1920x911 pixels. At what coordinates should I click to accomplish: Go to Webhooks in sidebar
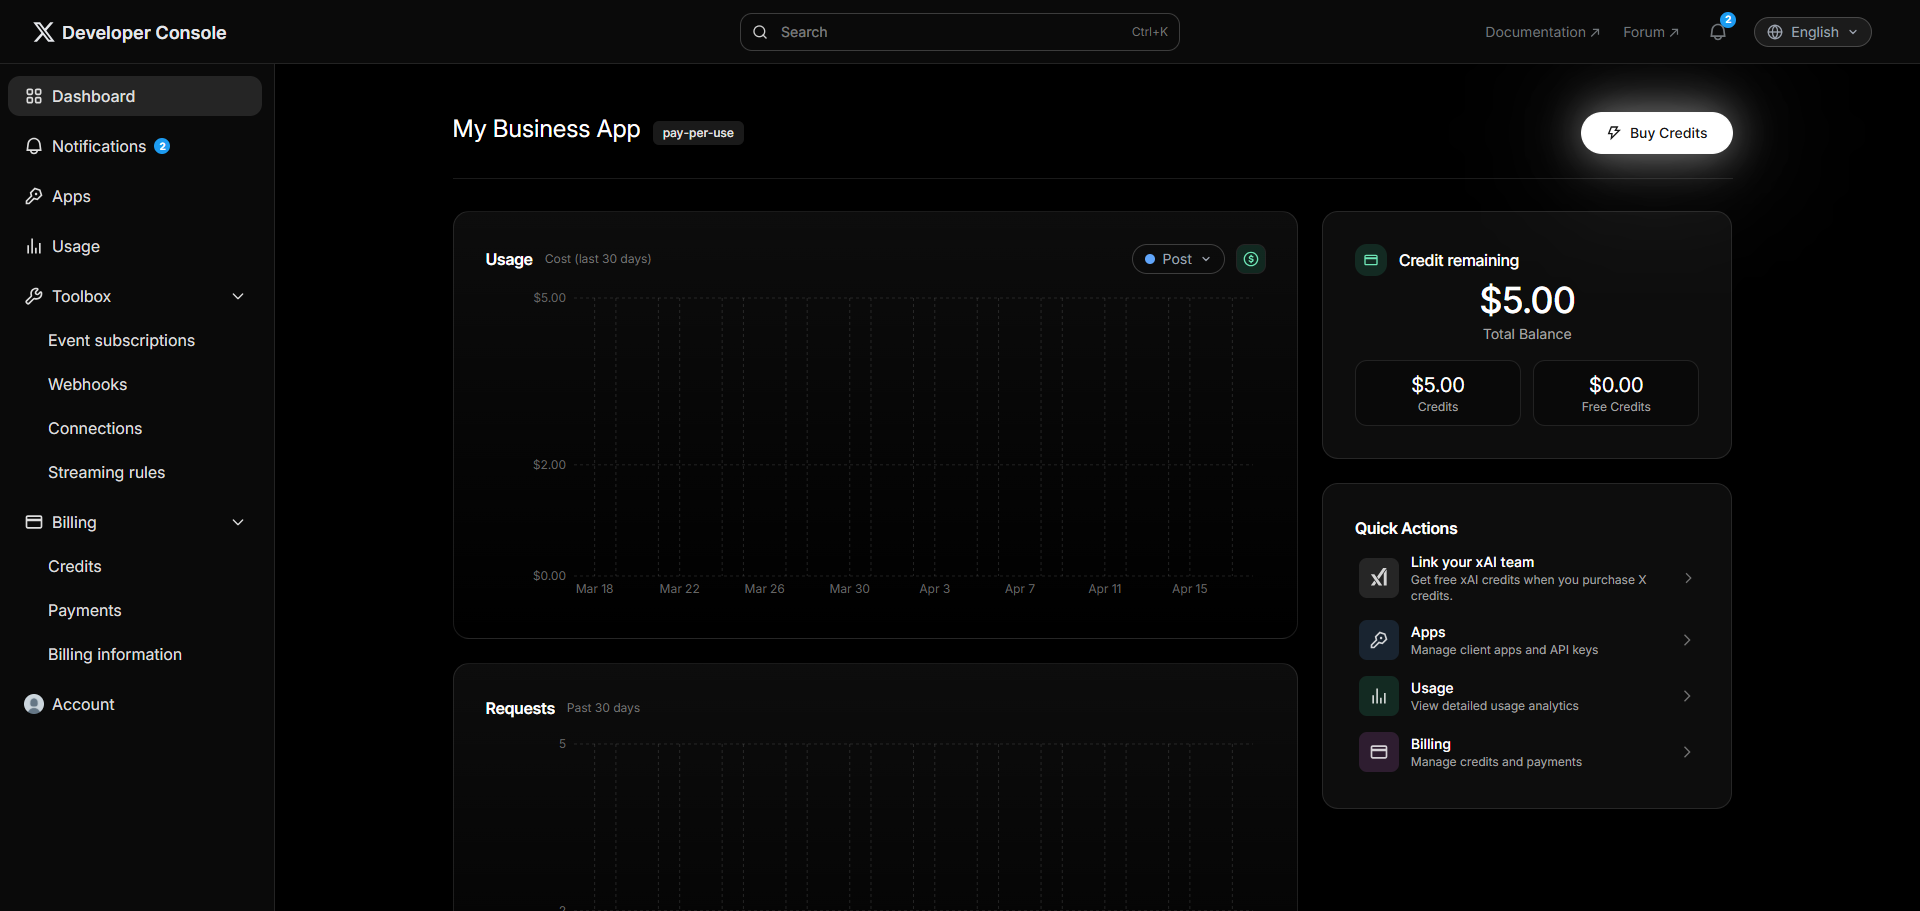coord(88,384)
